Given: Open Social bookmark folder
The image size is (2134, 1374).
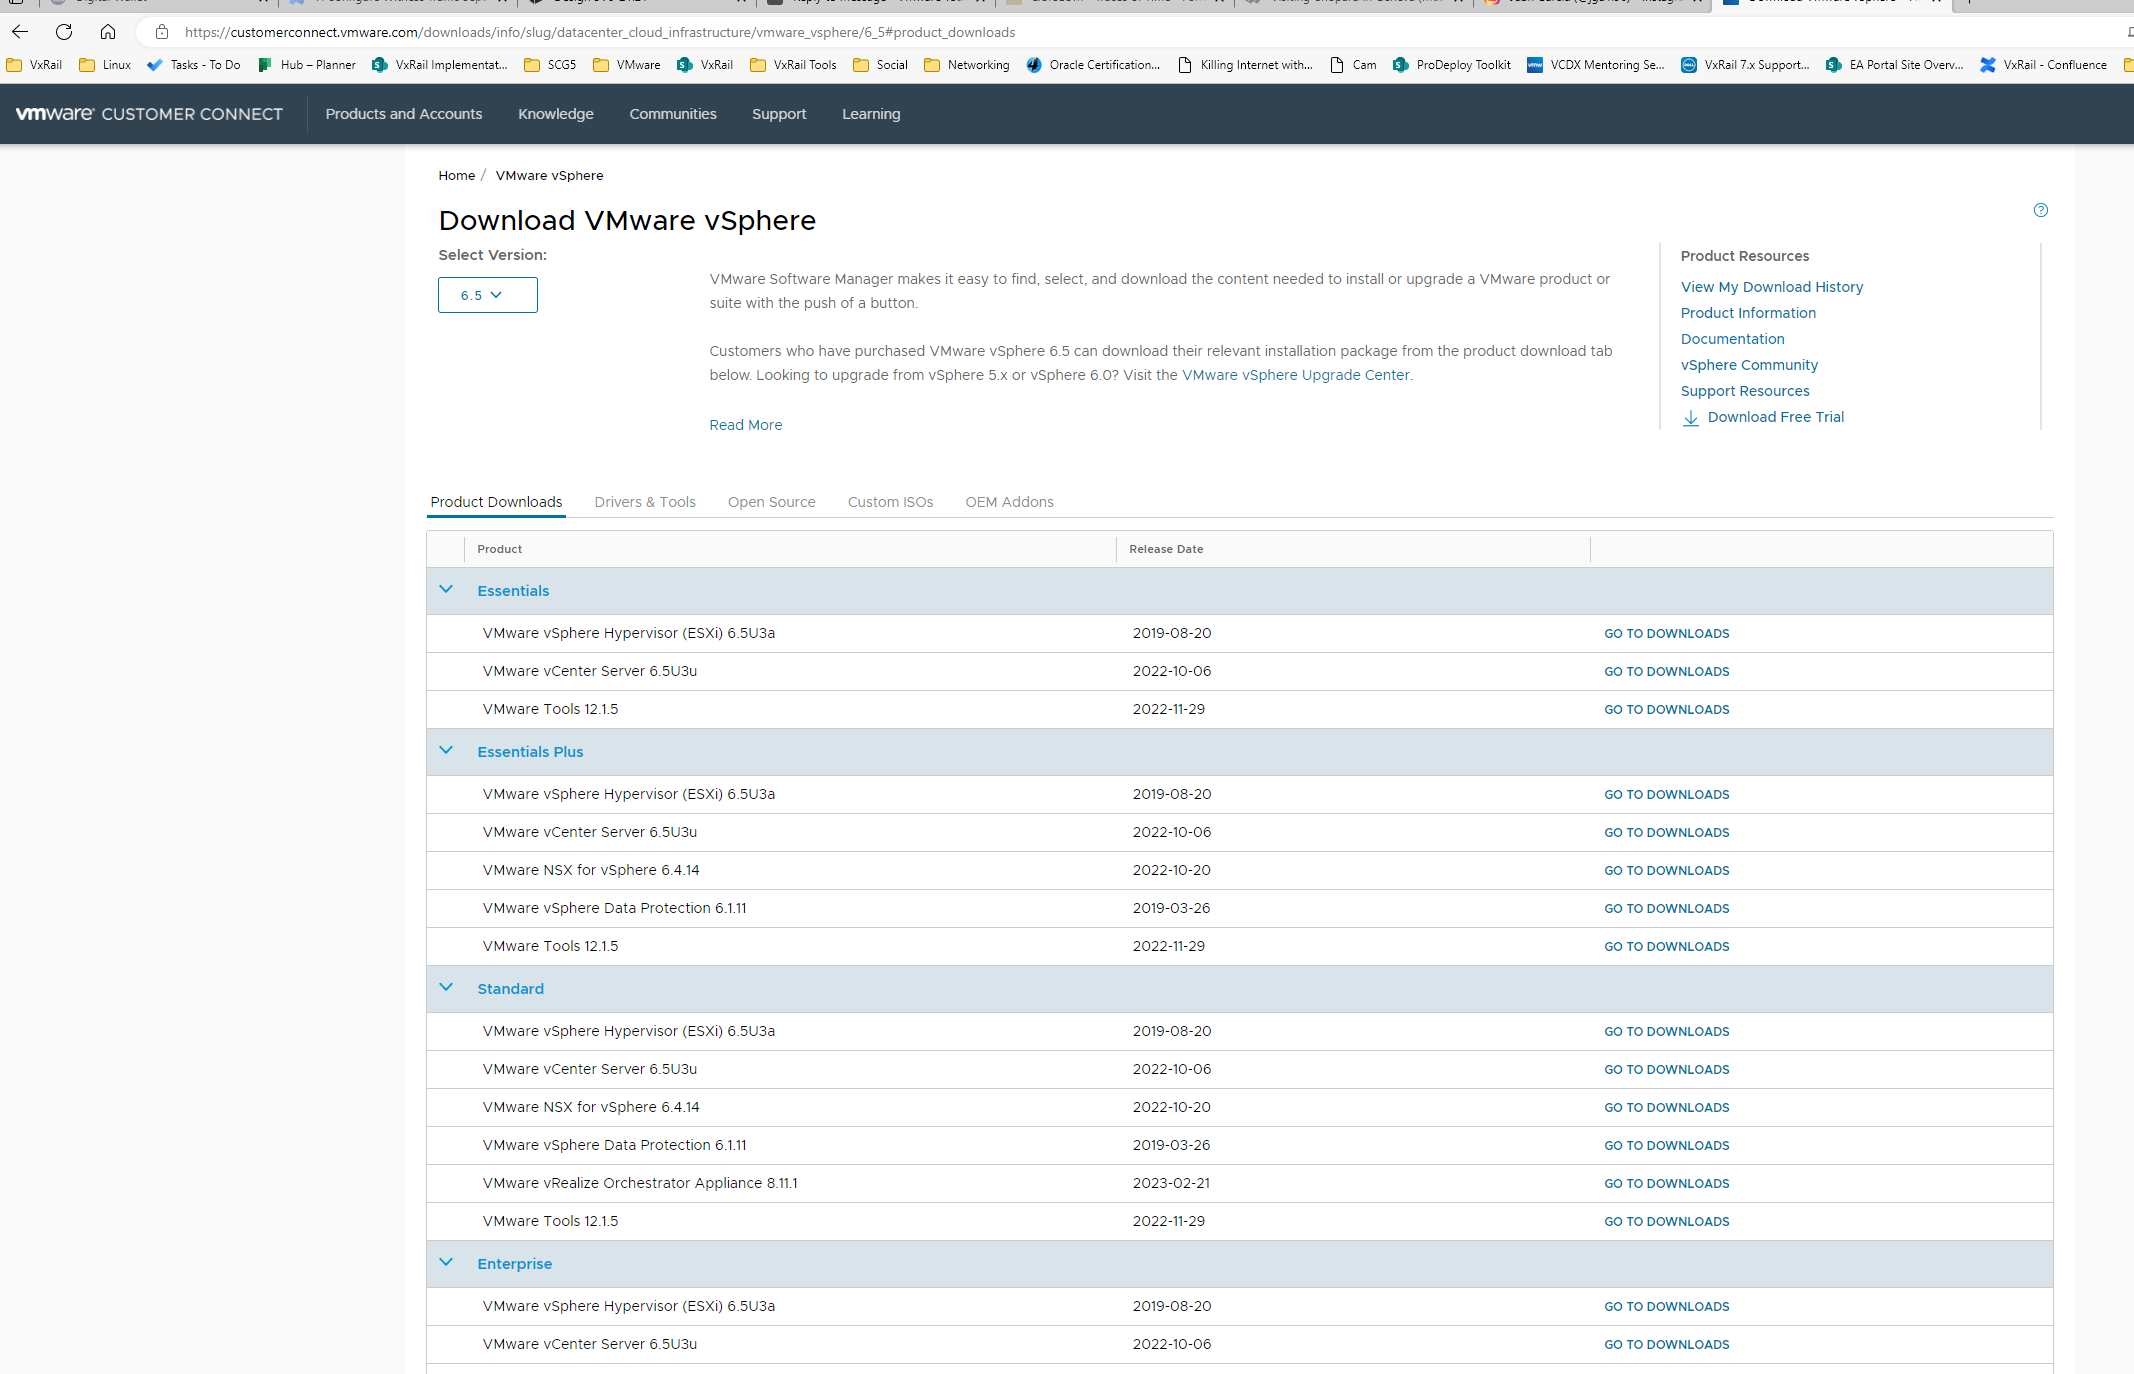Looking at the screenshot, I should coord(881,65).
